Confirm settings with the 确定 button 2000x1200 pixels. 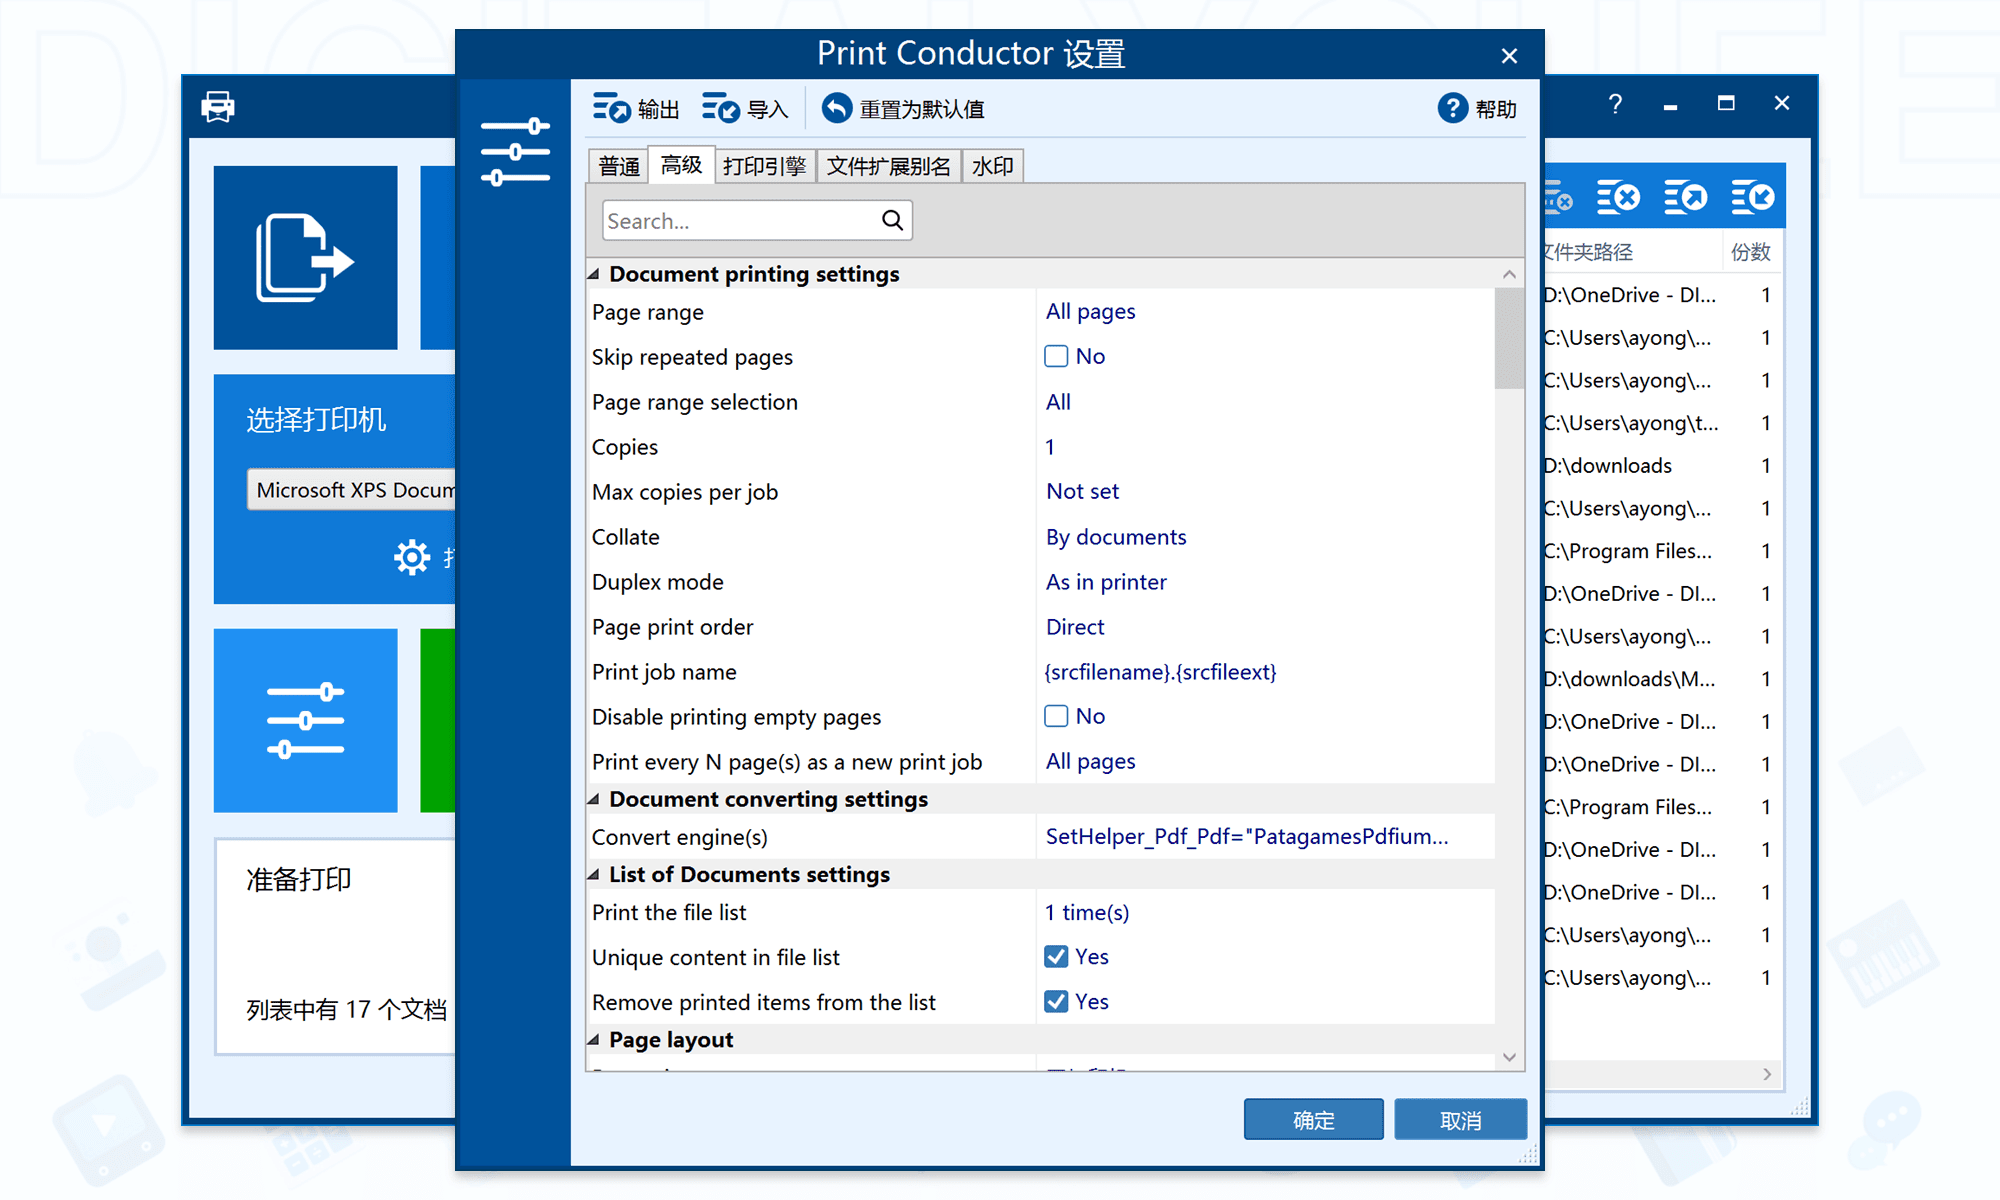coord(1313,1120)
